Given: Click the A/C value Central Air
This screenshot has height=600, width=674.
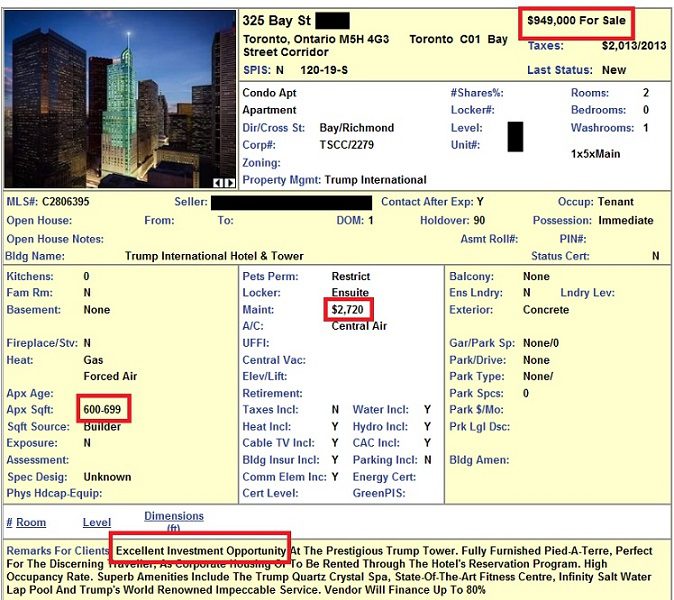Looking at the screenshot, I should point(359,326).
